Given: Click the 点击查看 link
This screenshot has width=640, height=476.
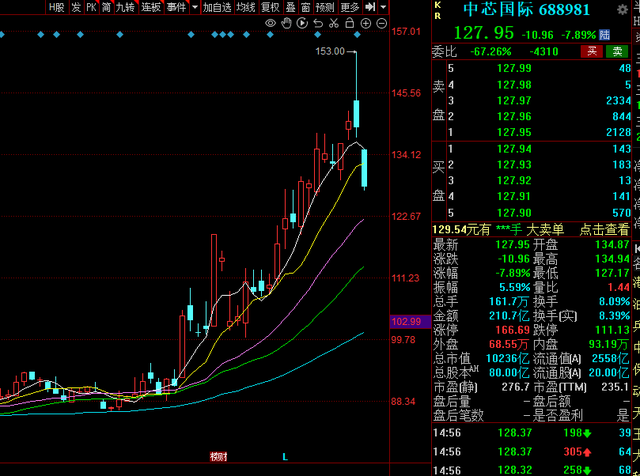Looking at the screenshot, I should [x=604, y=230].
